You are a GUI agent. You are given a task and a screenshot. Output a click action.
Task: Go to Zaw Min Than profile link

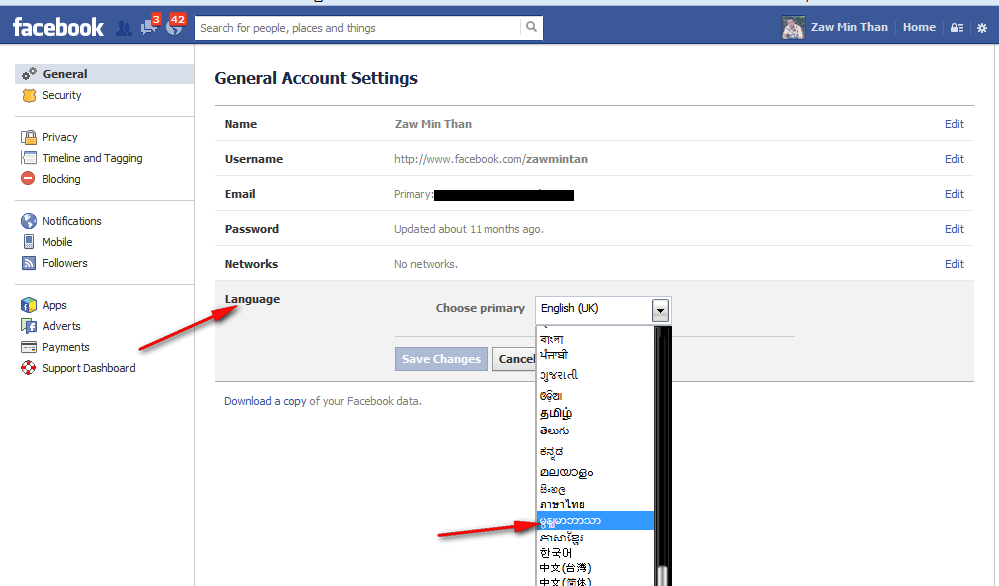tap(849, 27)
